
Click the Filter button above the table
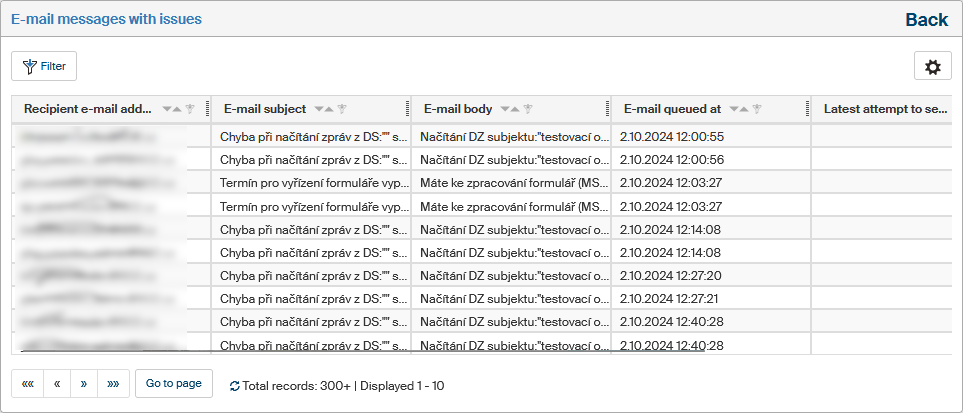[44, 66]
